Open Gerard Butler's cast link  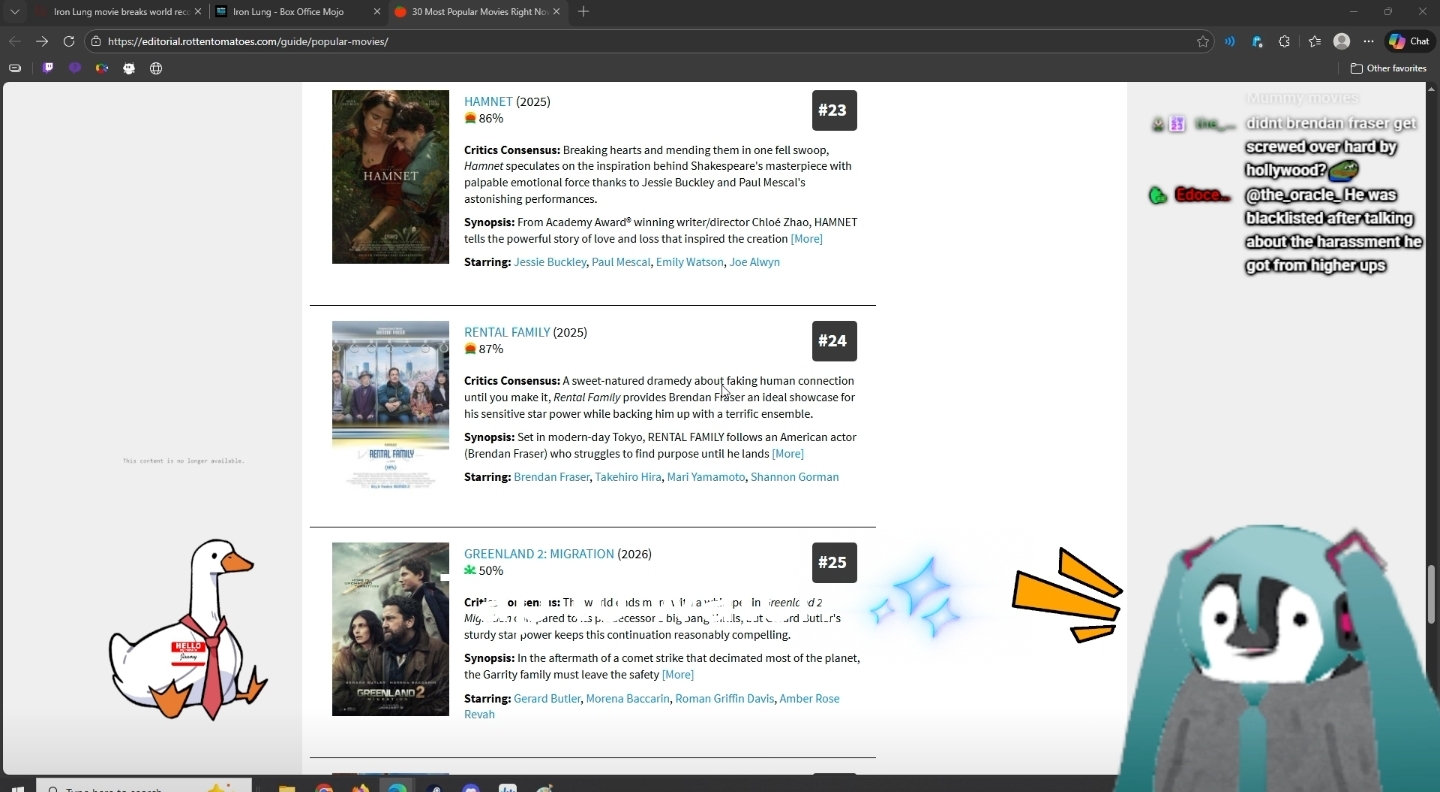(547, 699)
